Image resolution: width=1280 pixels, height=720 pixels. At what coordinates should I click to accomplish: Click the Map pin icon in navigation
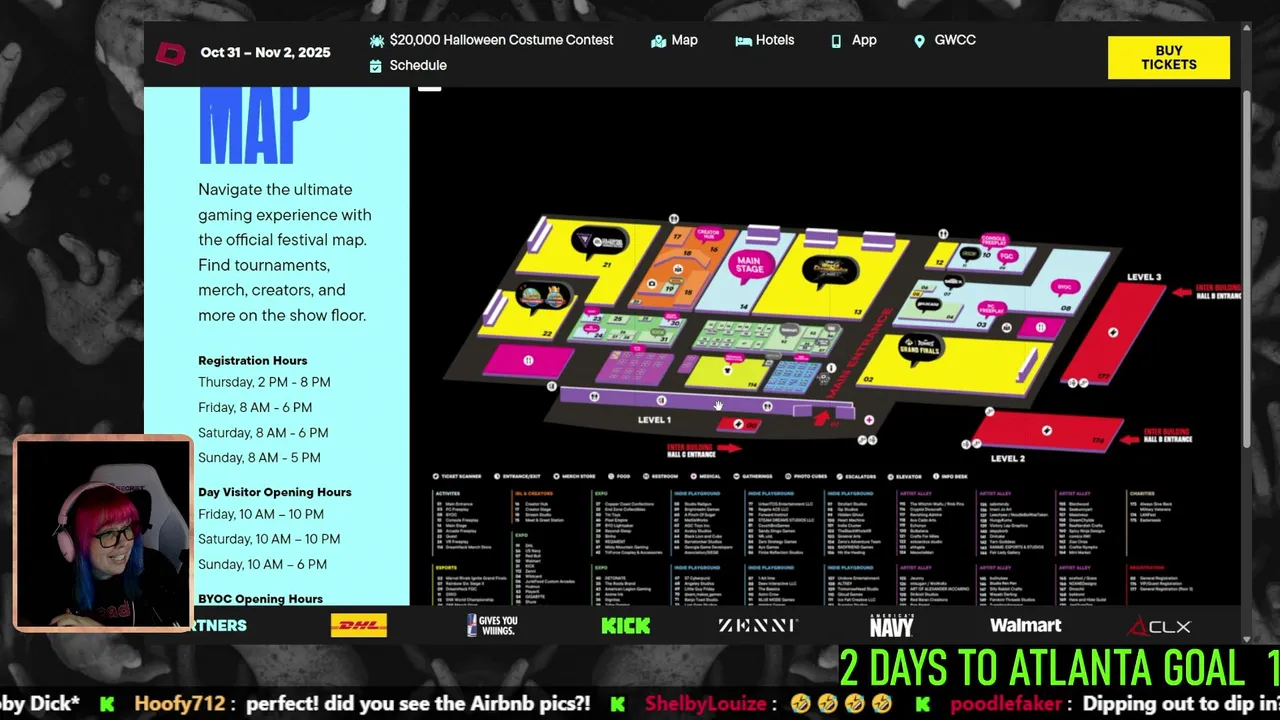[x=658, y=41]
